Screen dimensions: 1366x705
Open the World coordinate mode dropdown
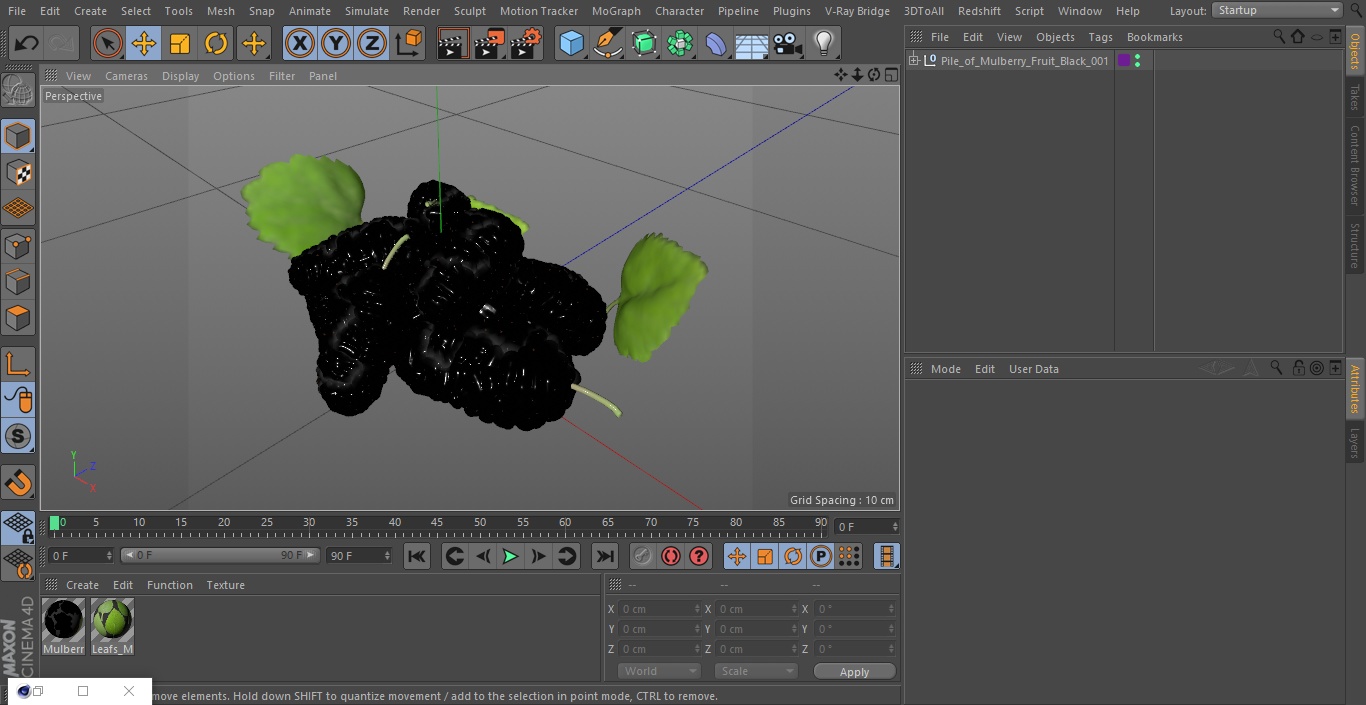(659, 671)
